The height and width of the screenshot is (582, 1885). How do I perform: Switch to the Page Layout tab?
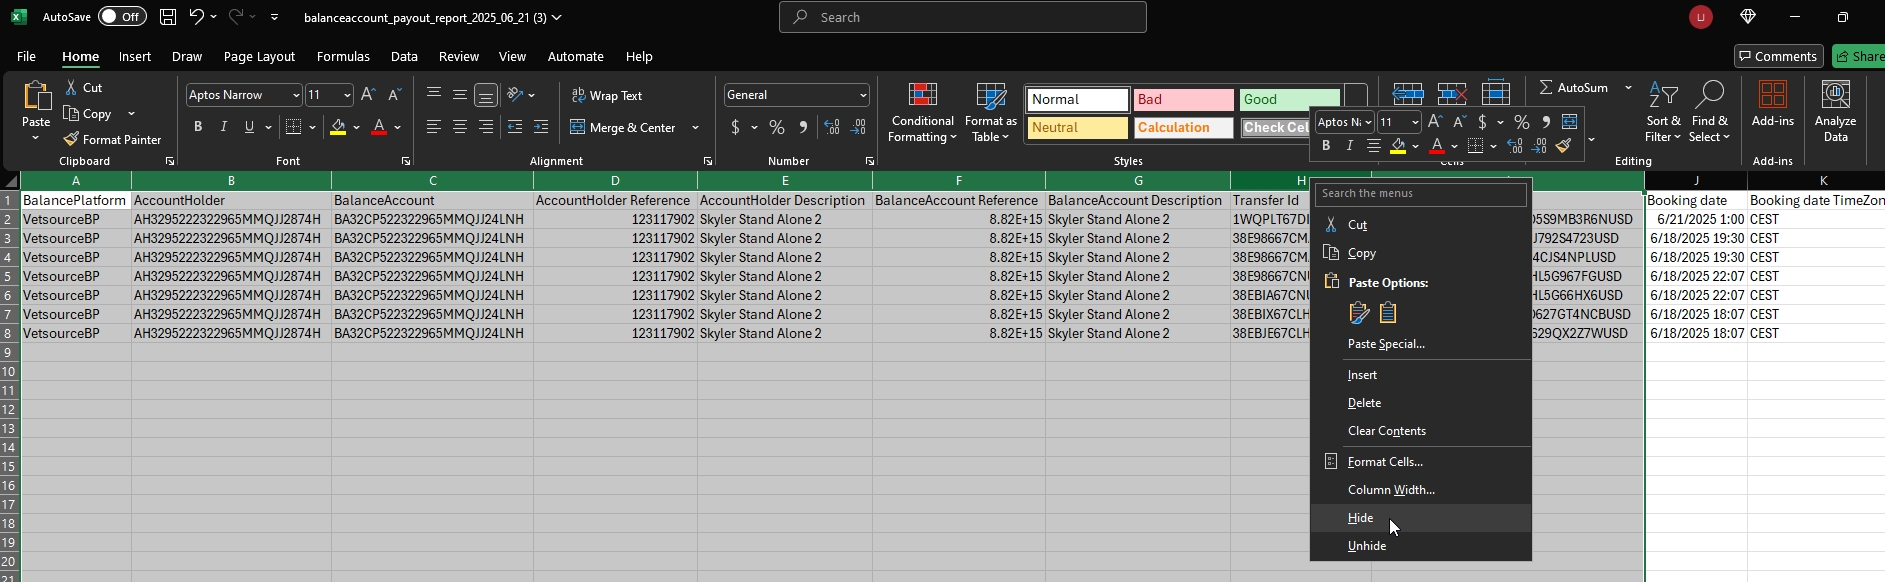pos(259,57)
